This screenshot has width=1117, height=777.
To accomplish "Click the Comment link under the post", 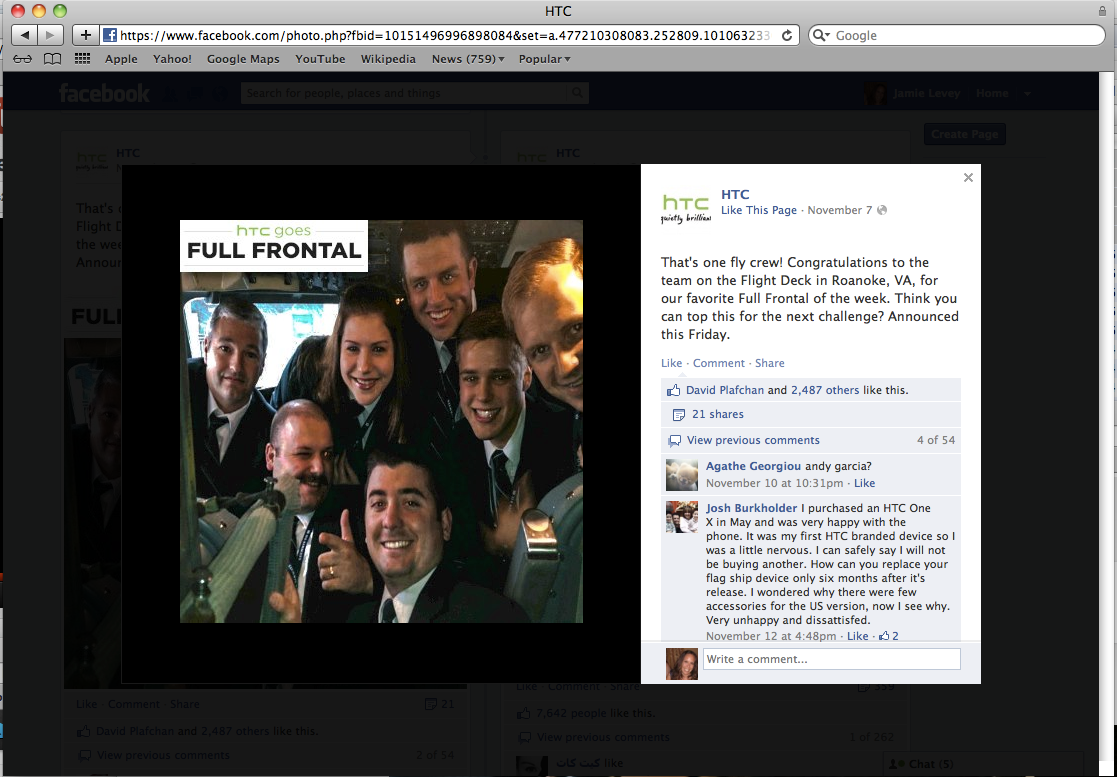I will coord(719,363).
